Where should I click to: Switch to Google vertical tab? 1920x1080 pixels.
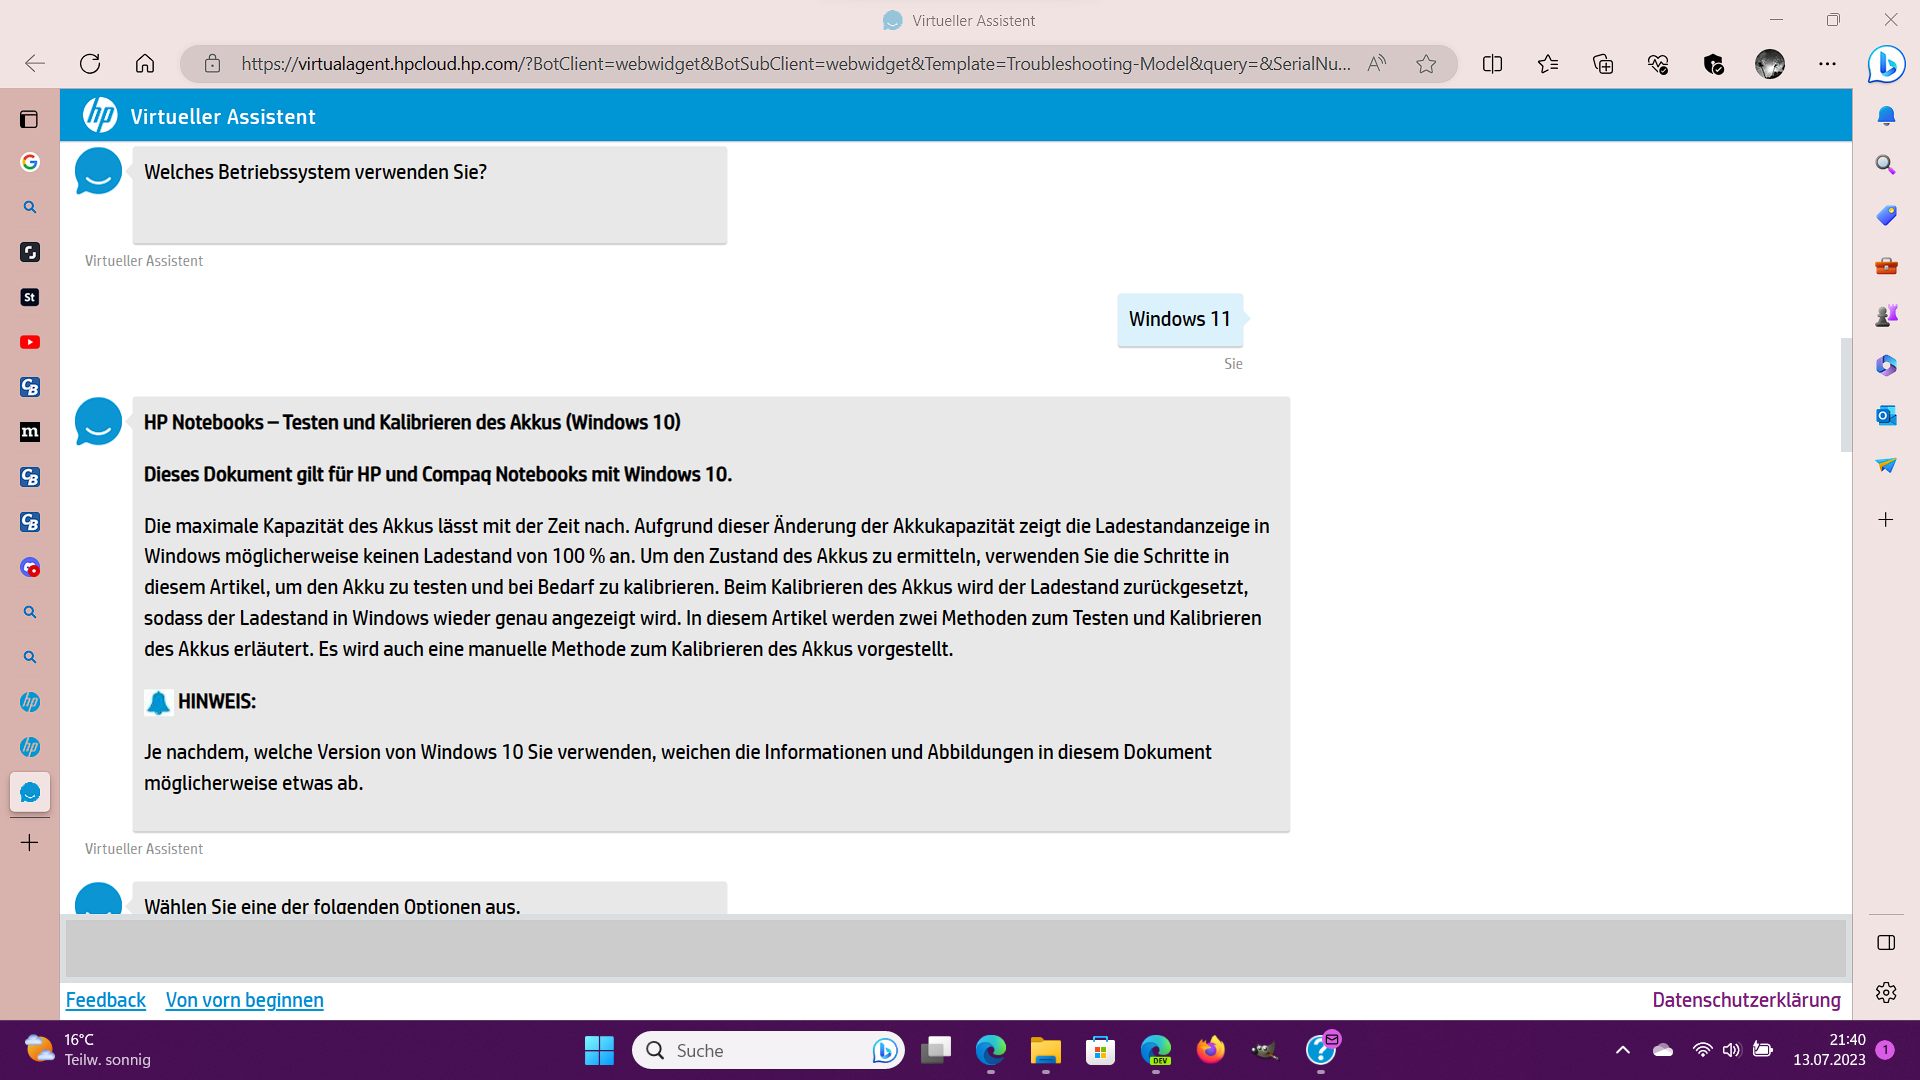(30, 162)
